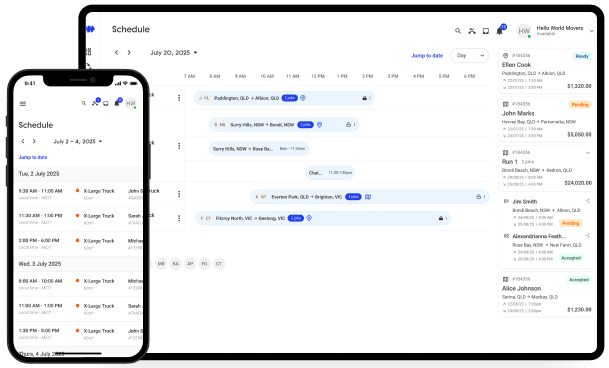Click the CT crew avatar chip below the timeline

[219, 263]
